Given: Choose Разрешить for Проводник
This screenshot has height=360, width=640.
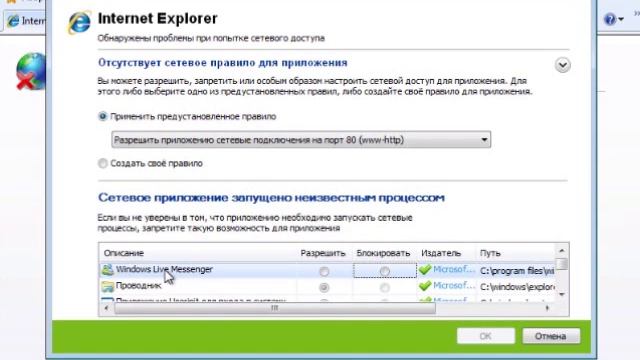Looking at the screenshot, I should (324, 288).
